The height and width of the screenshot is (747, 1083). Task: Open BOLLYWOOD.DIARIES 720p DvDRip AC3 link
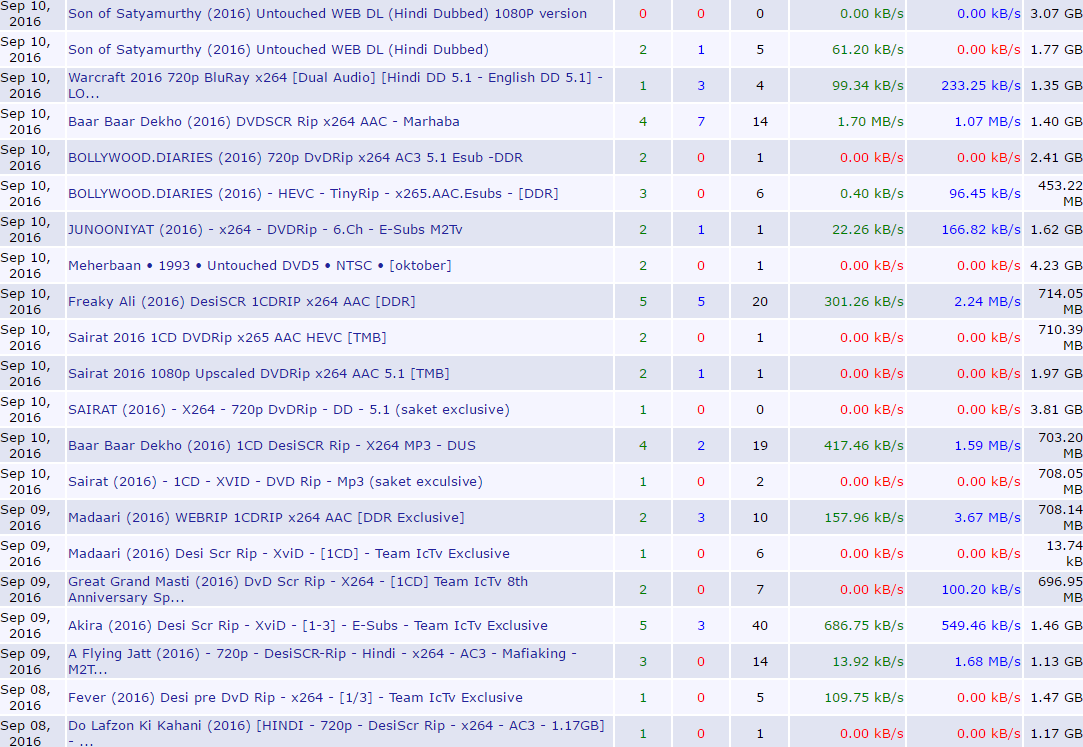pos(296,157)
